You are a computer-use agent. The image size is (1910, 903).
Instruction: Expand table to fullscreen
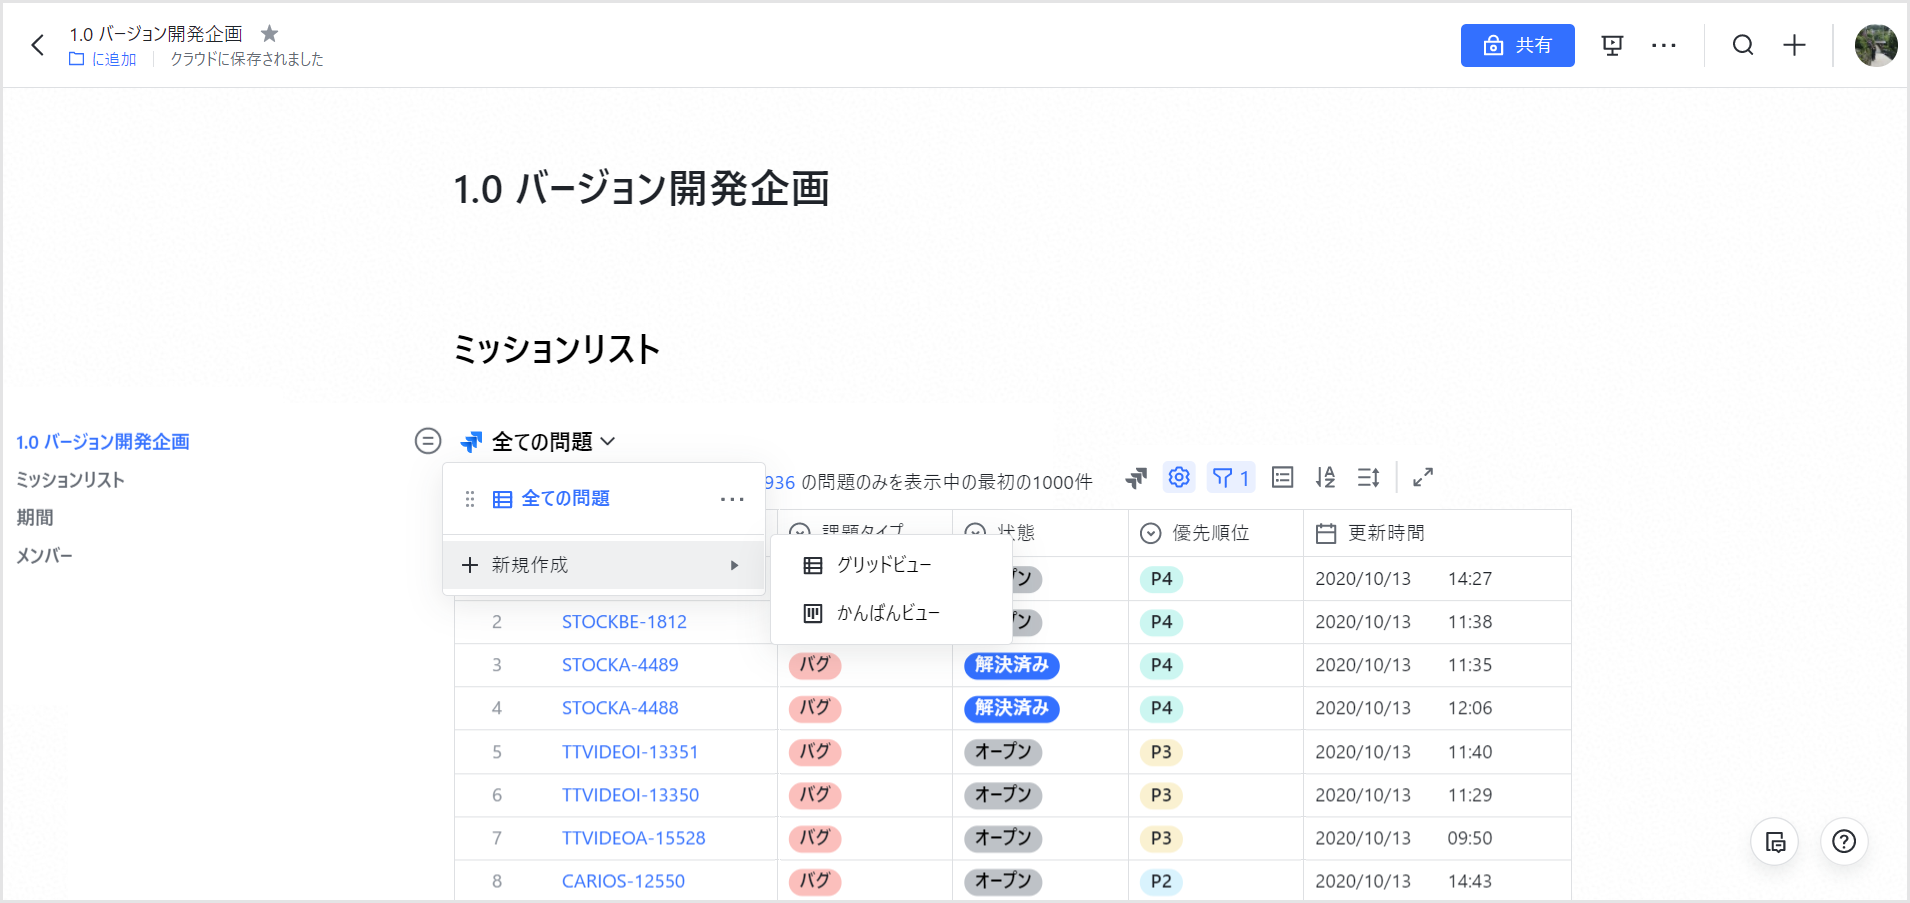point(1423,478)
